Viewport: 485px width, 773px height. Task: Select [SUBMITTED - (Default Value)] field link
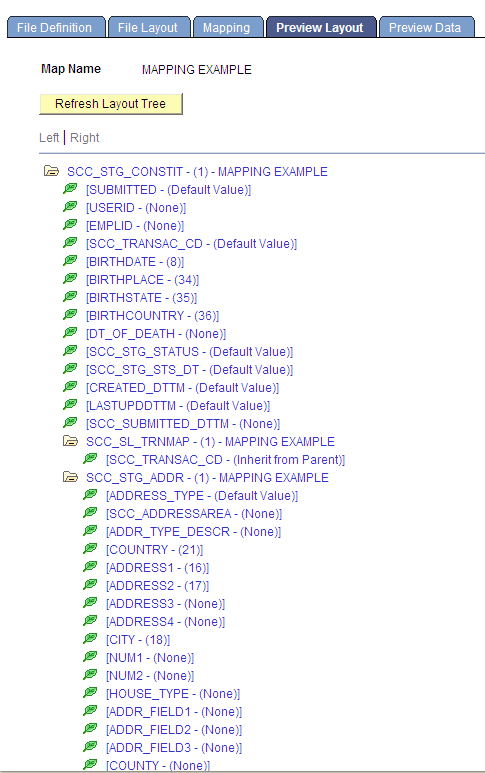click(169, 190)
